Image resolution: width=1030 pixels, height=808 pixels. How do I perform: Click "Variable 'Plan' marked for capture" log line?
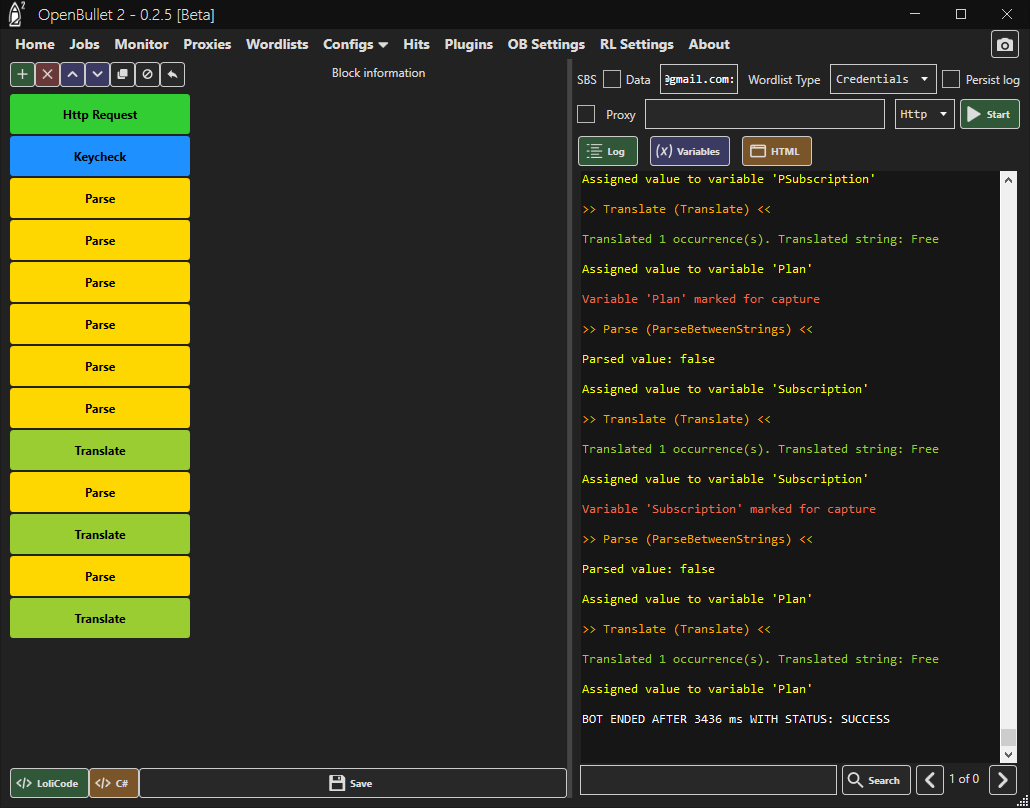pos(701,299)
